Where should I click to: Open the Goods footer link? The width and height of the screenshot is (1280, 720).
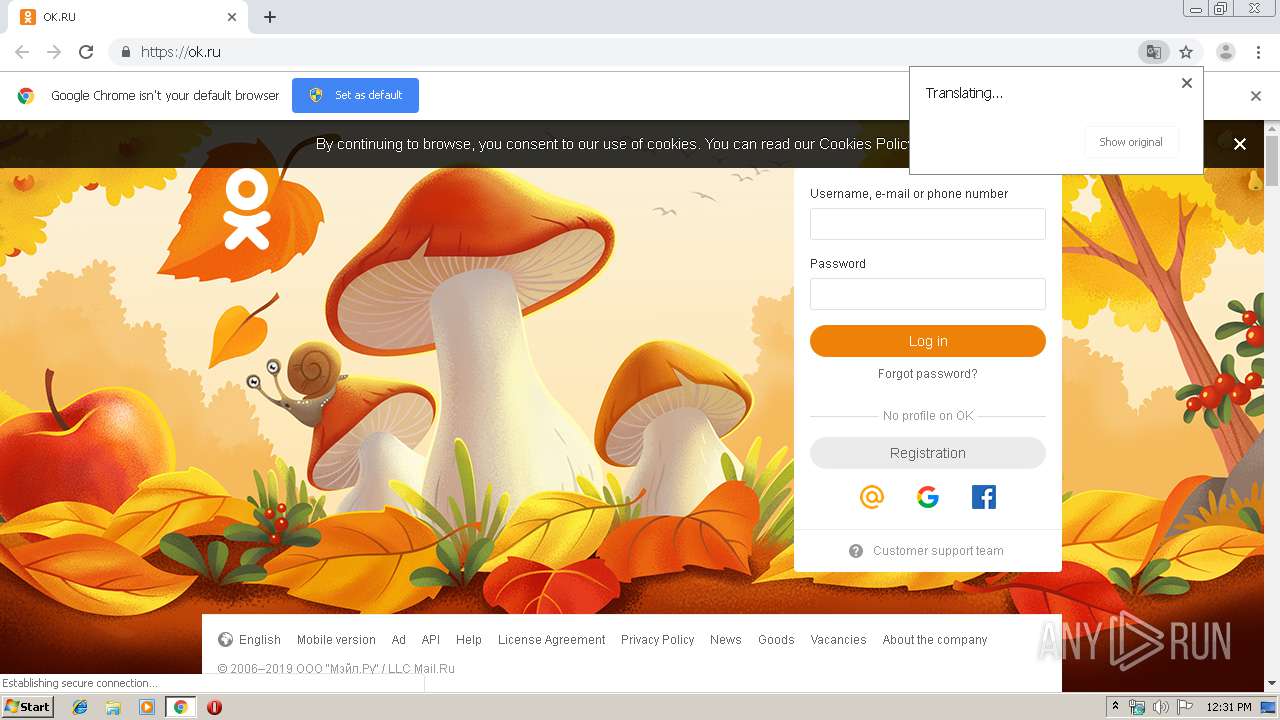776,640
